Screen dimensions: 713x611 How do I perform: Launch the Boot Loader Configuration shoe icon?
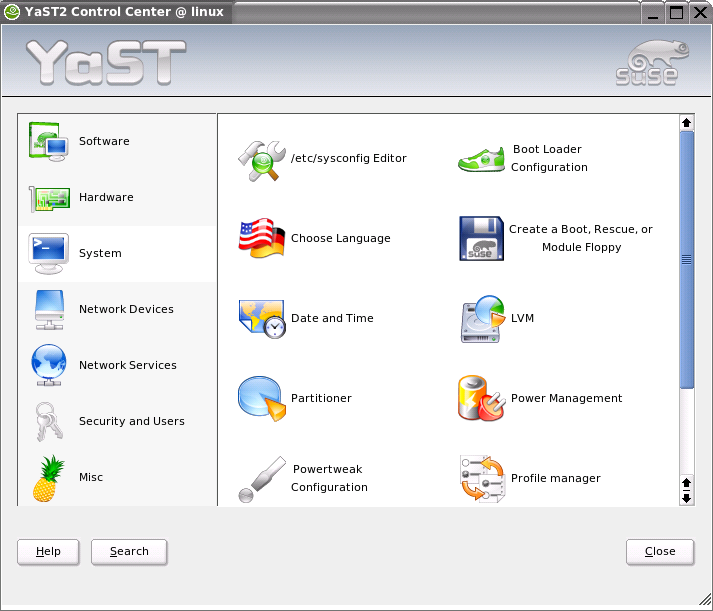pos(481,159)
